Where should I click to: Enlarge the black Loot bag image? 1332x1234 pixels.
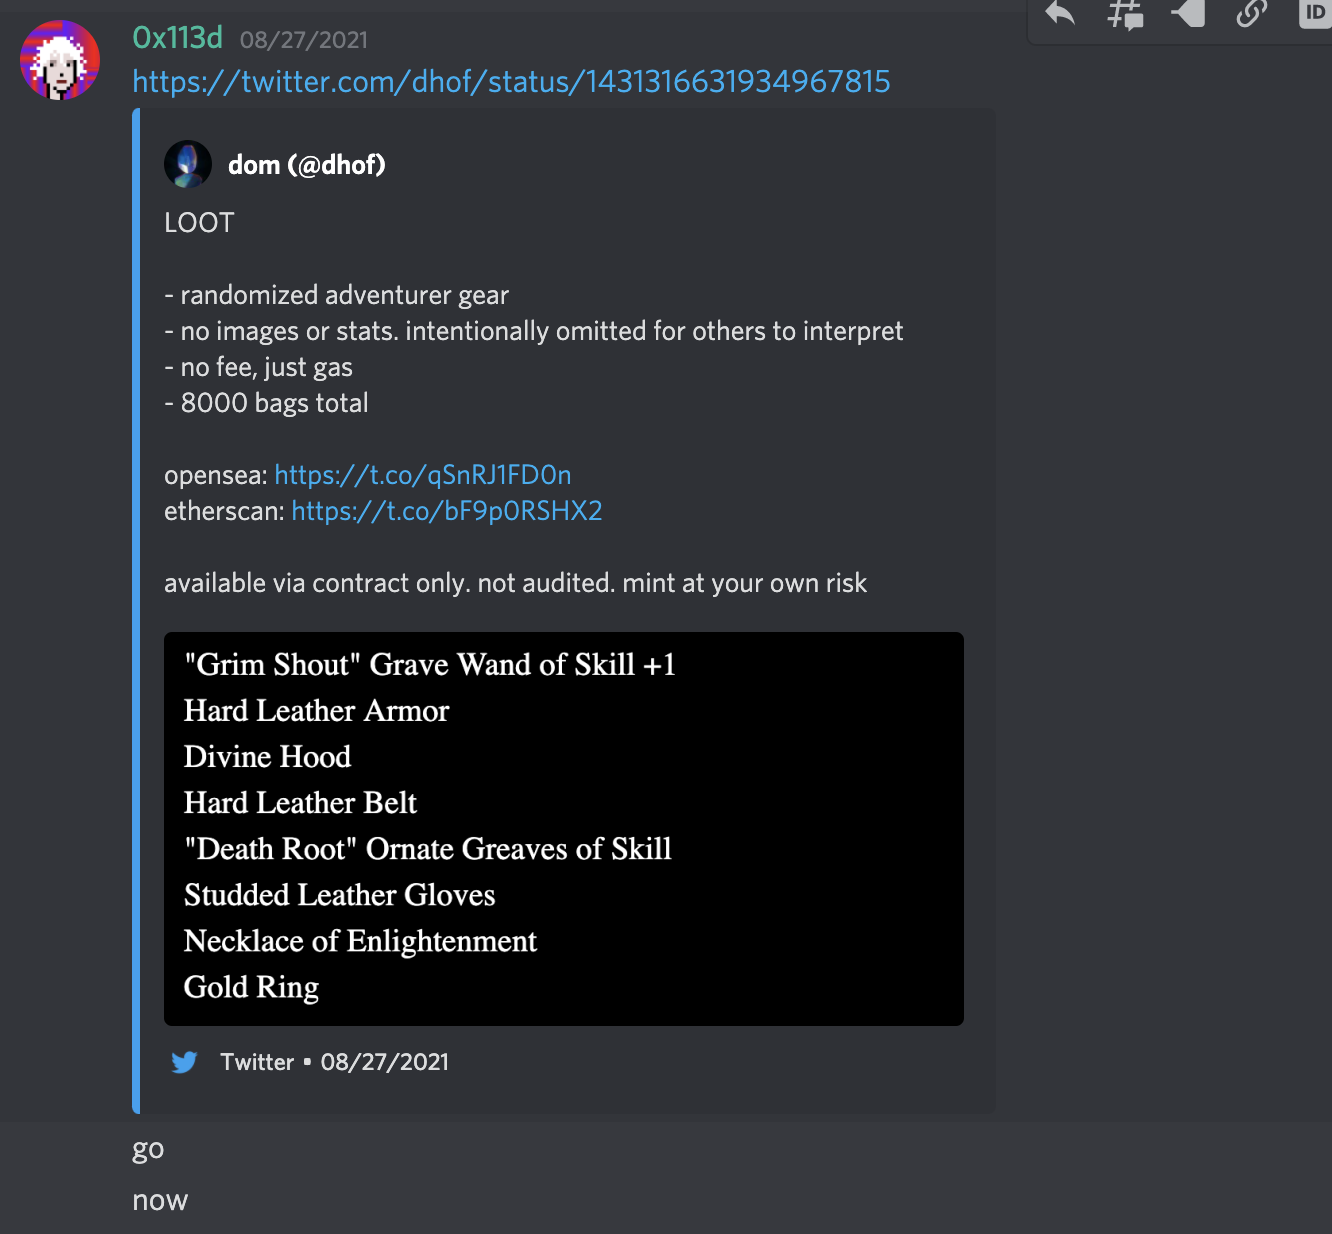564,829
